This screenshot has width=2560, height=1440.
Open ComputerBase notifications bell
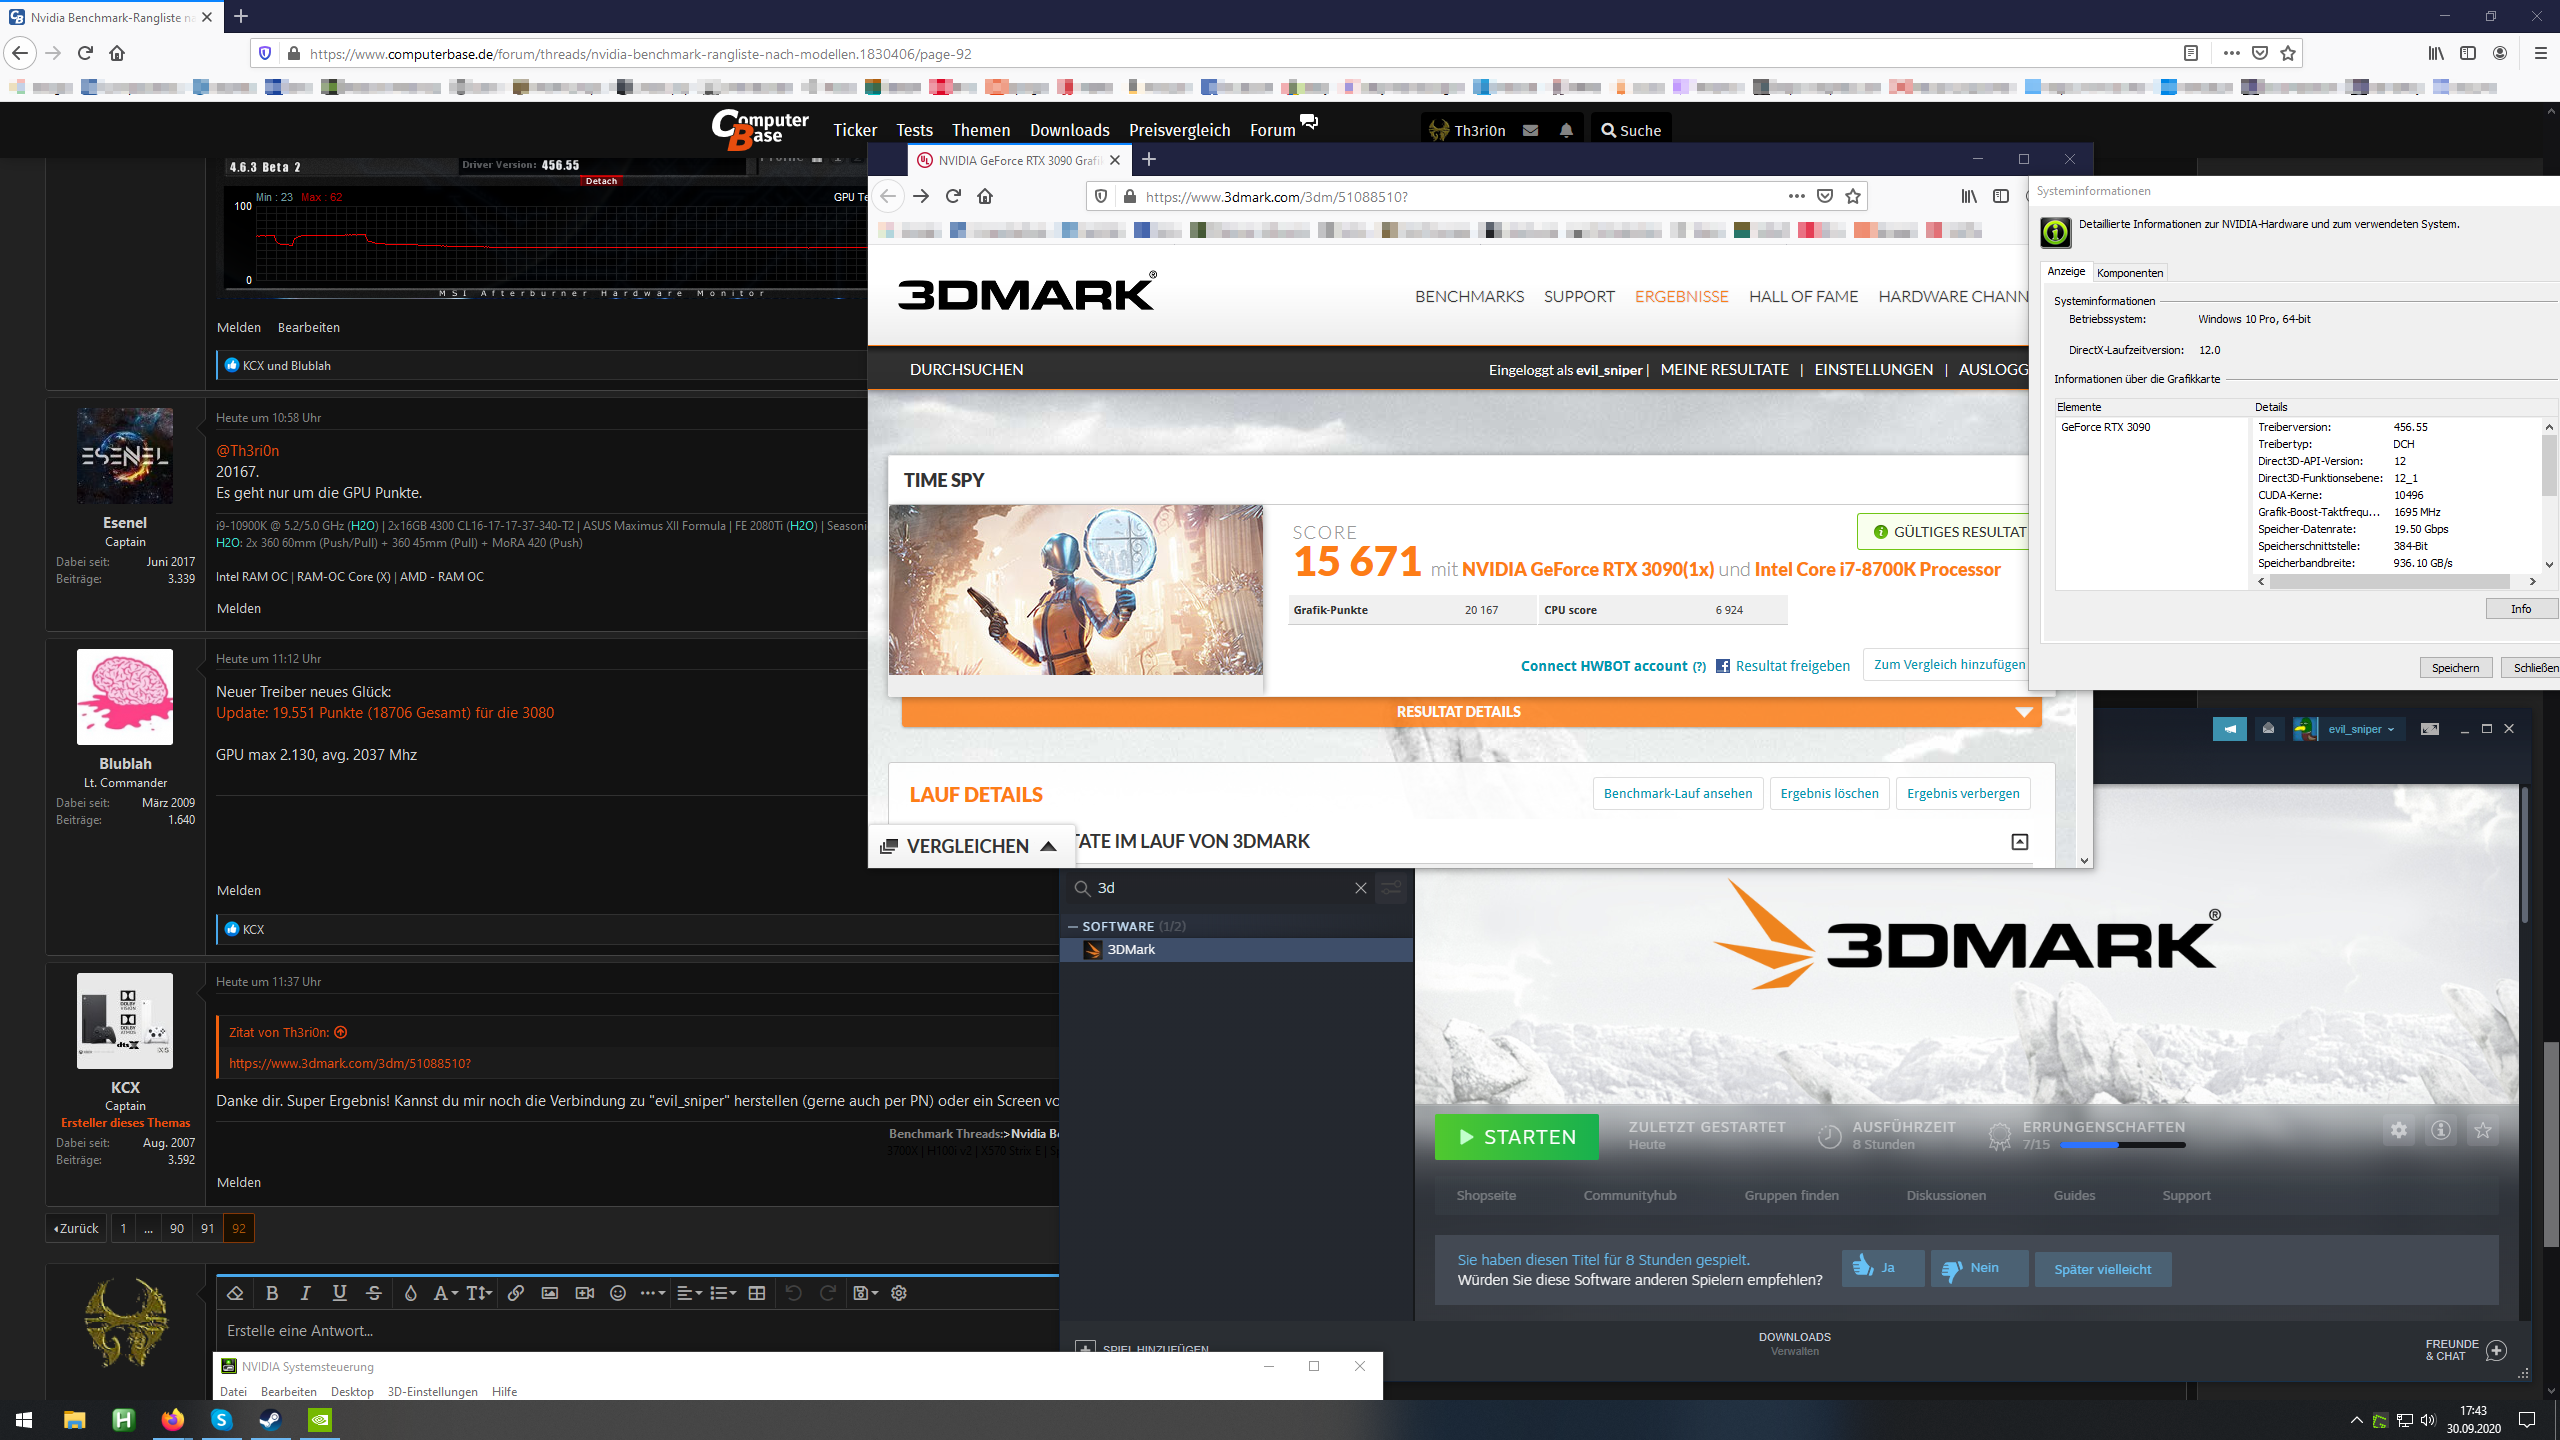pos(1566,130)
